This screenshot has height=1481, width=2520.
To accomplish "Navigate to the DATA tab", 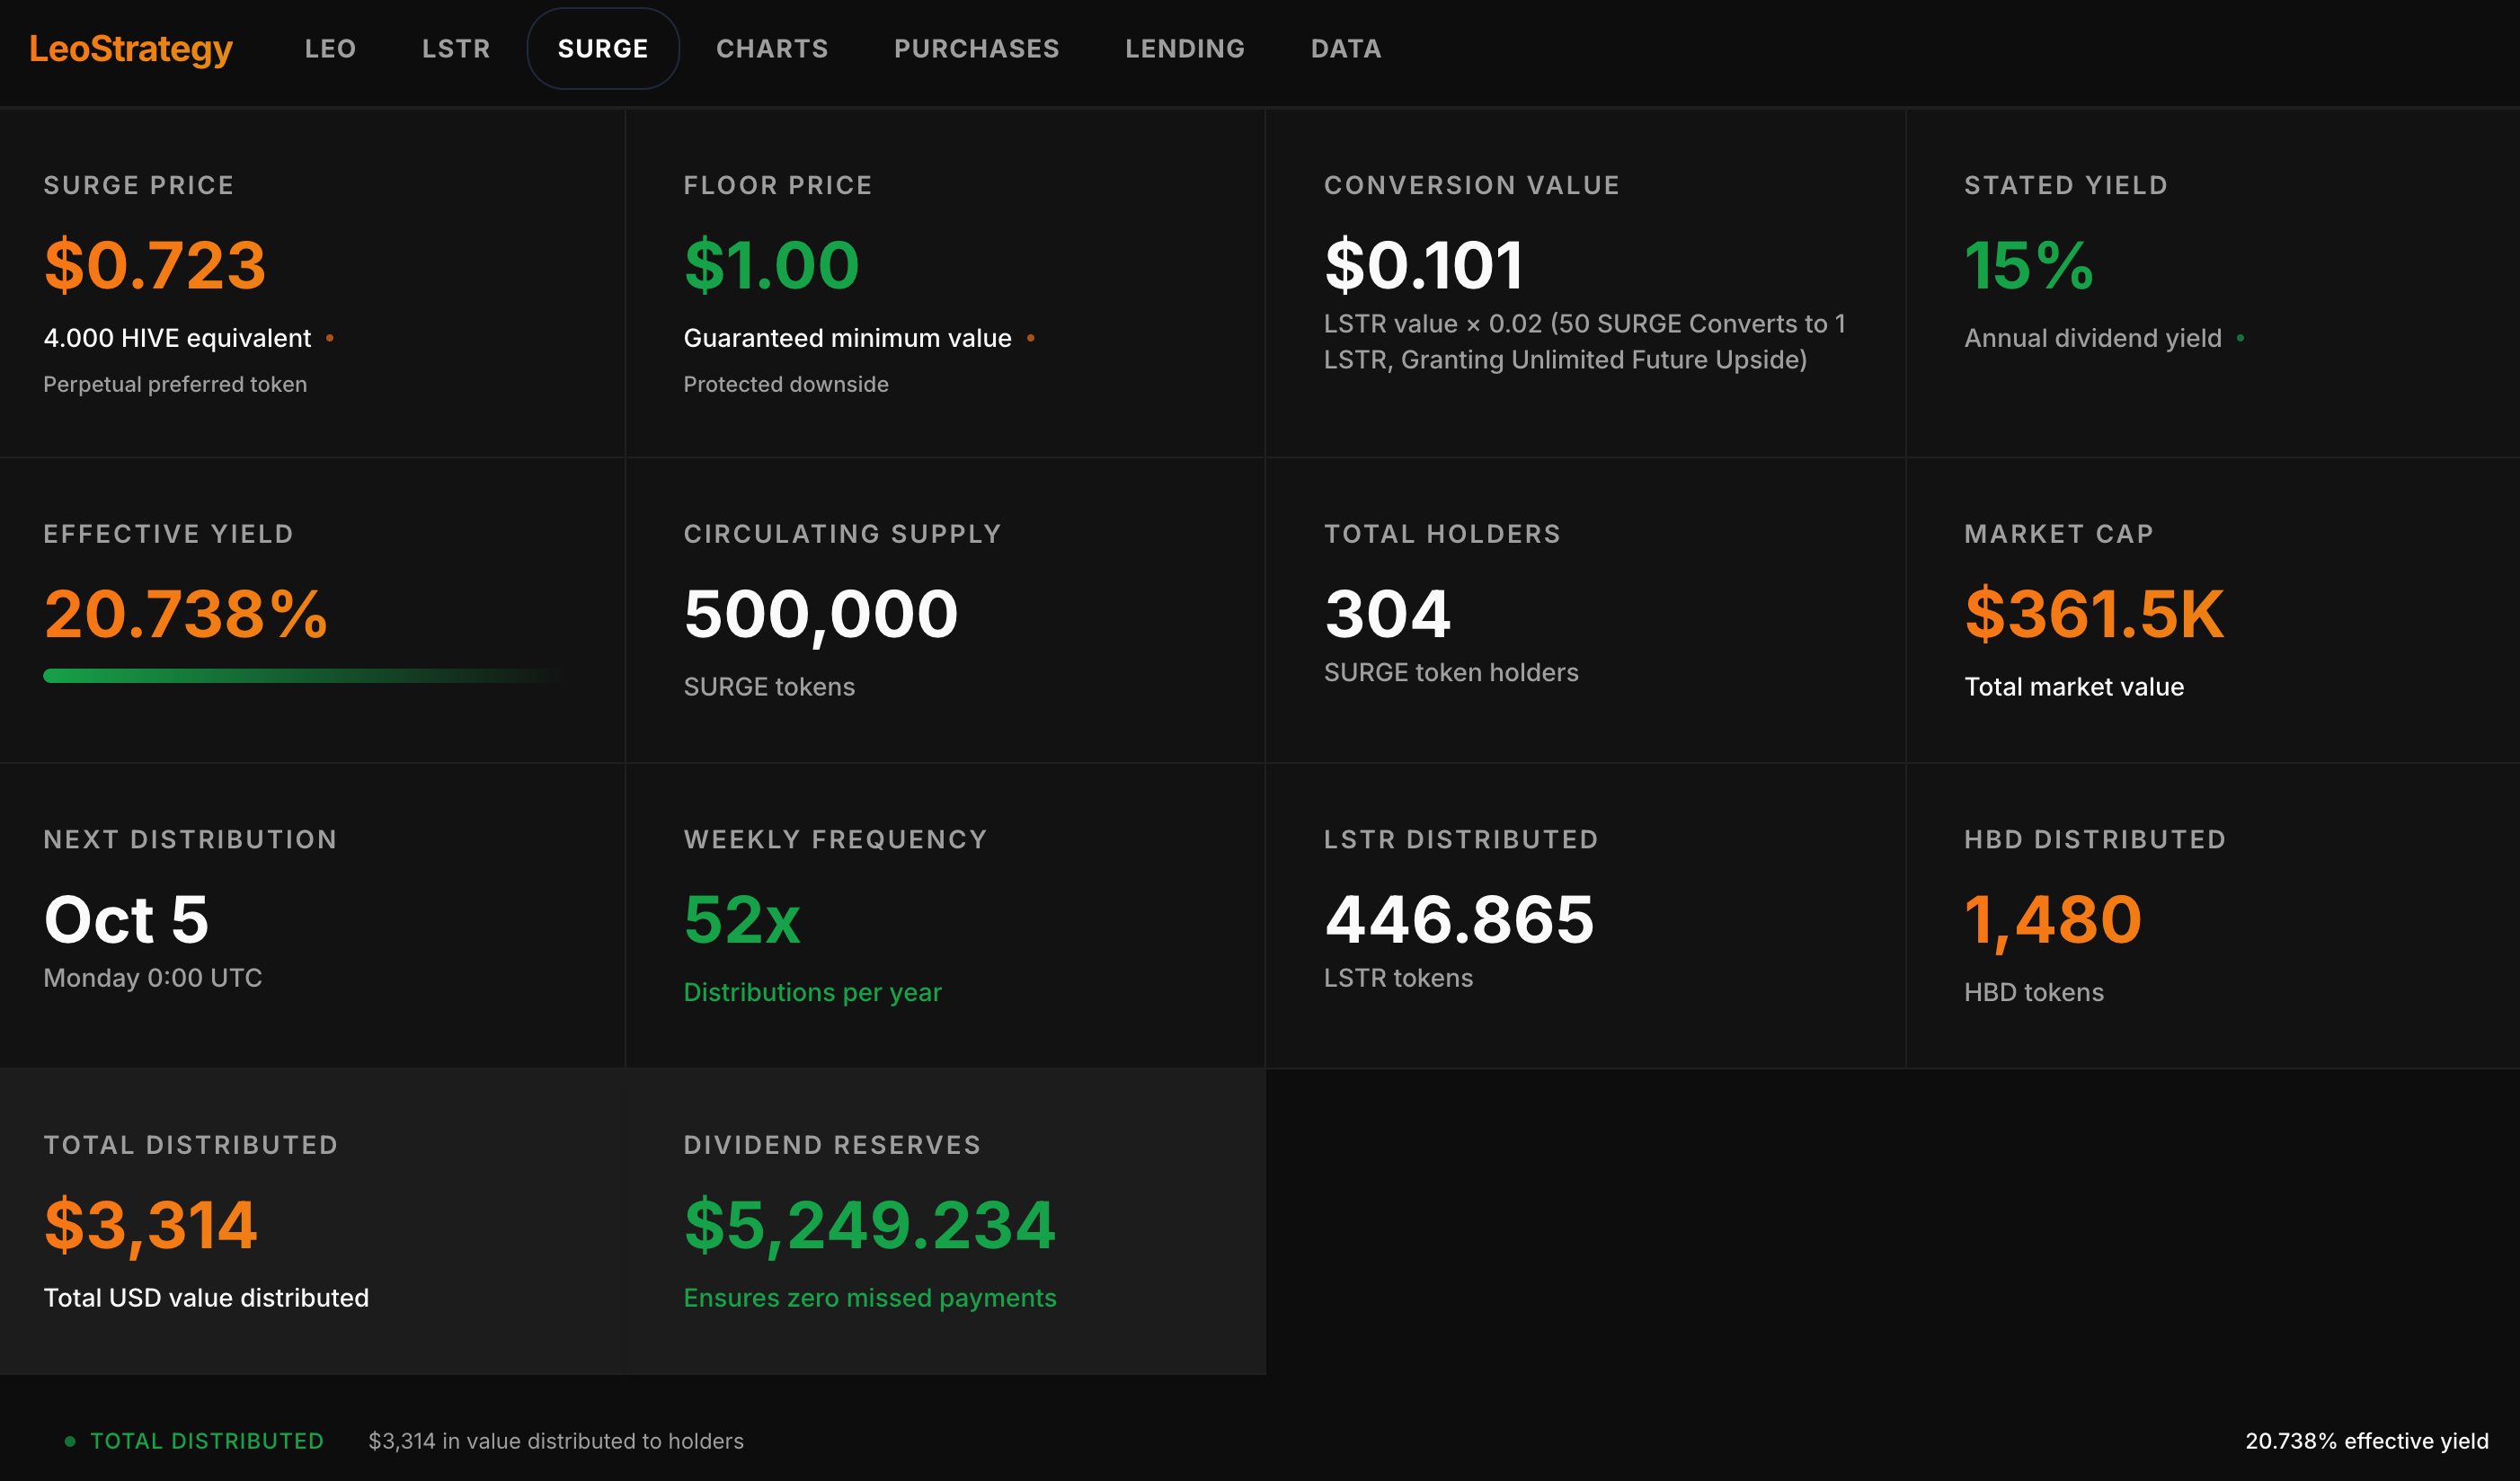I will click(1346, 48).
